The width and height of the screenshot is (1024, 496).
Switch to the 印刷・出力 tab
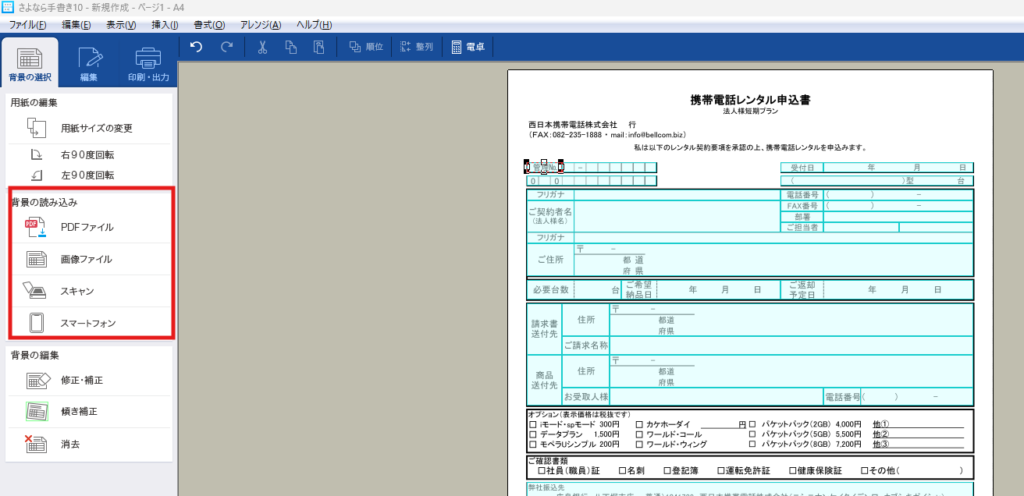tap(148, 62)
